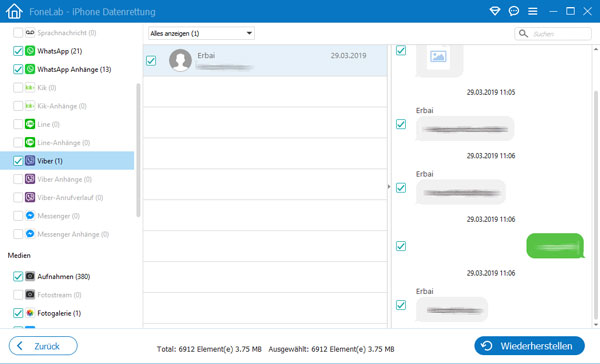
Task: Click the Line icon
Action: (30, 124)
